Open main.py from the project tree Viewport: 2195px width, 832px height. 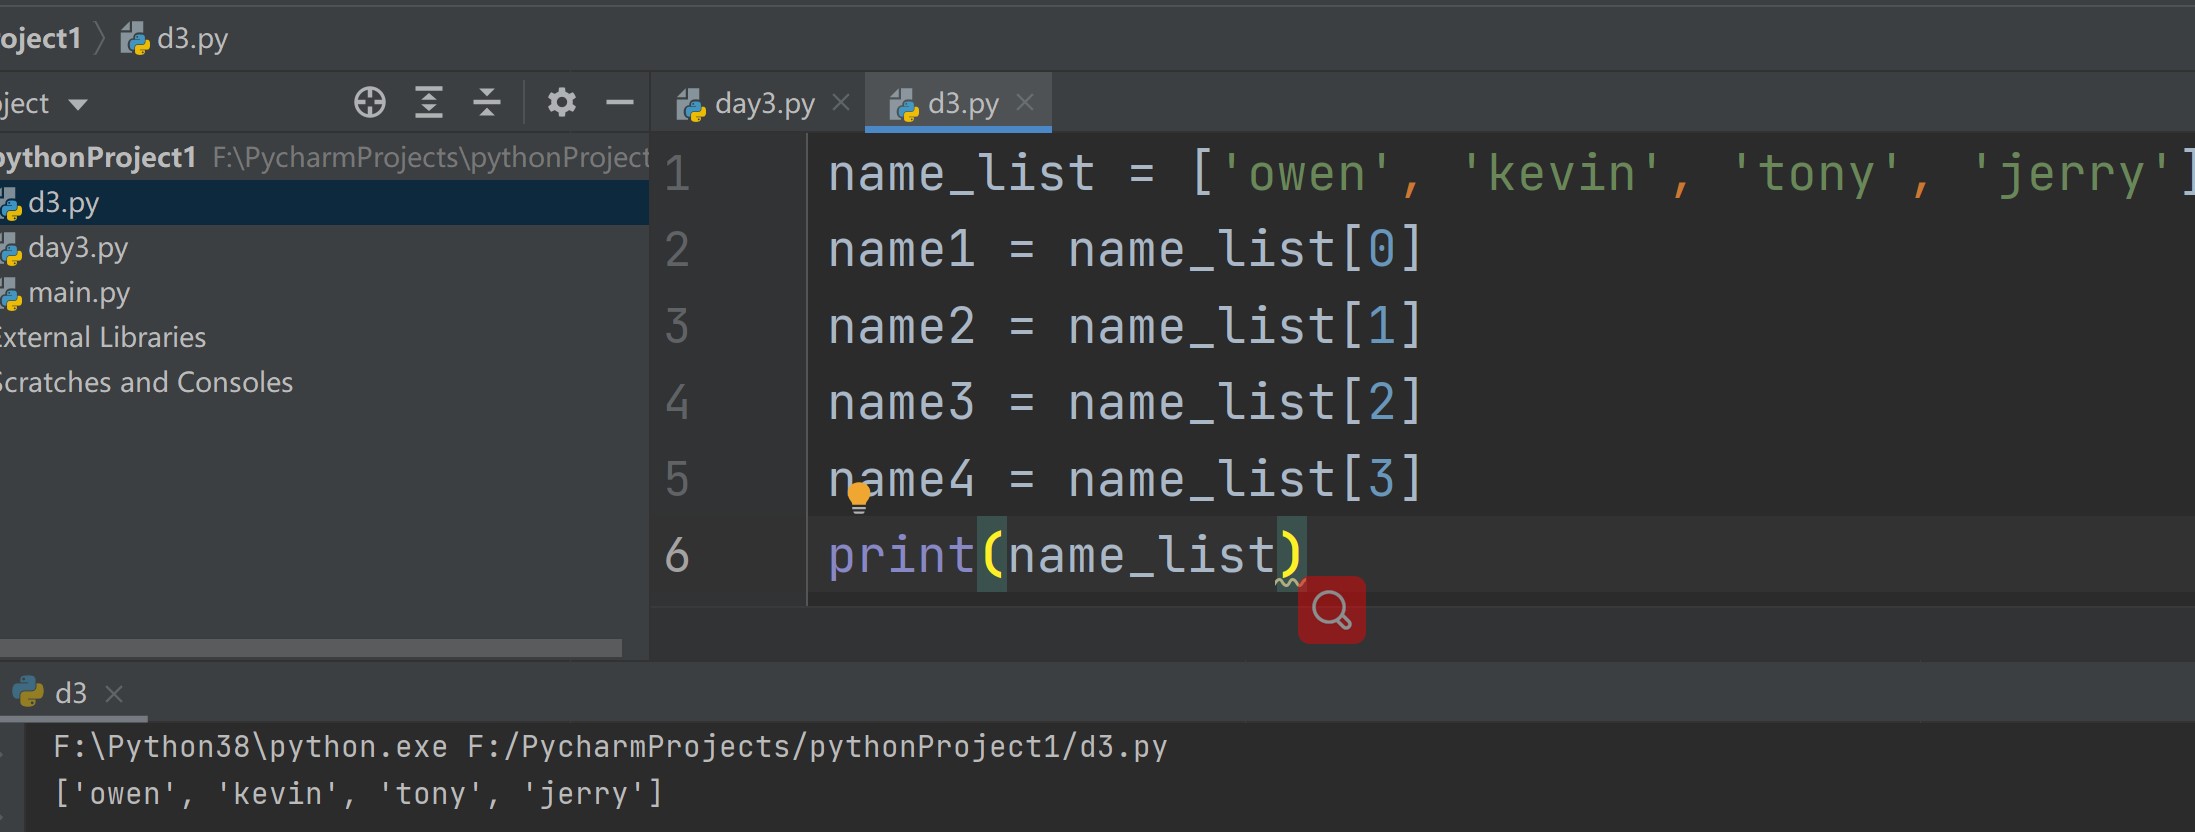[x=79, y=293]
